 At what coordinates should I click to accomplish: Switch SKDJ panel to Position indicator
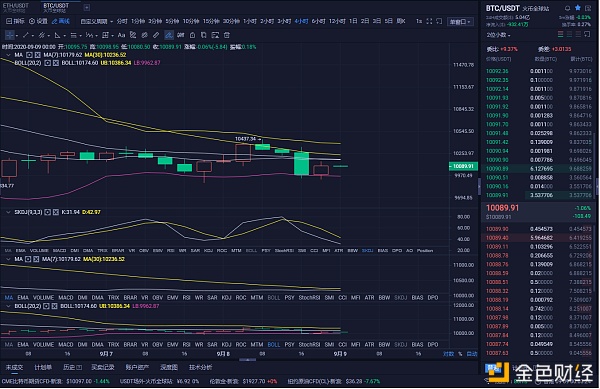425,251
